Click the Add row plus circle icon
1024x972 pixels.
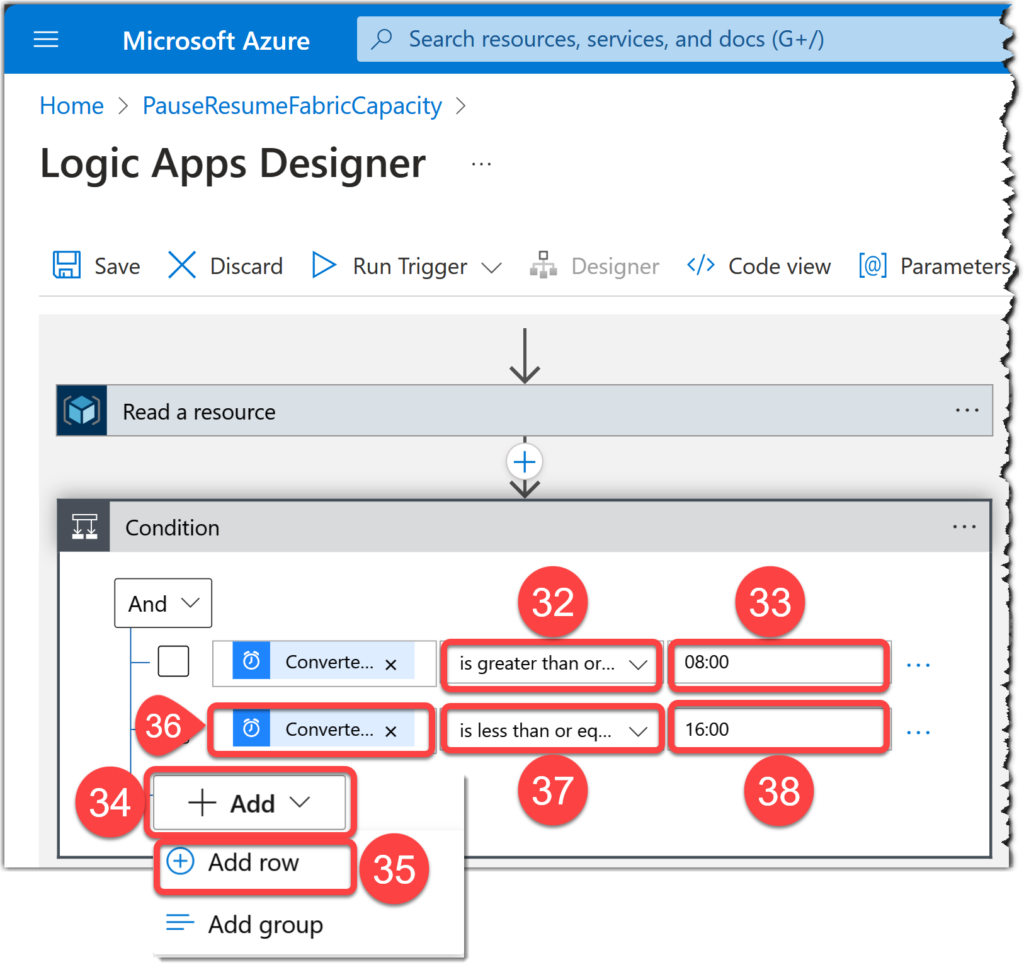(180, 862)
